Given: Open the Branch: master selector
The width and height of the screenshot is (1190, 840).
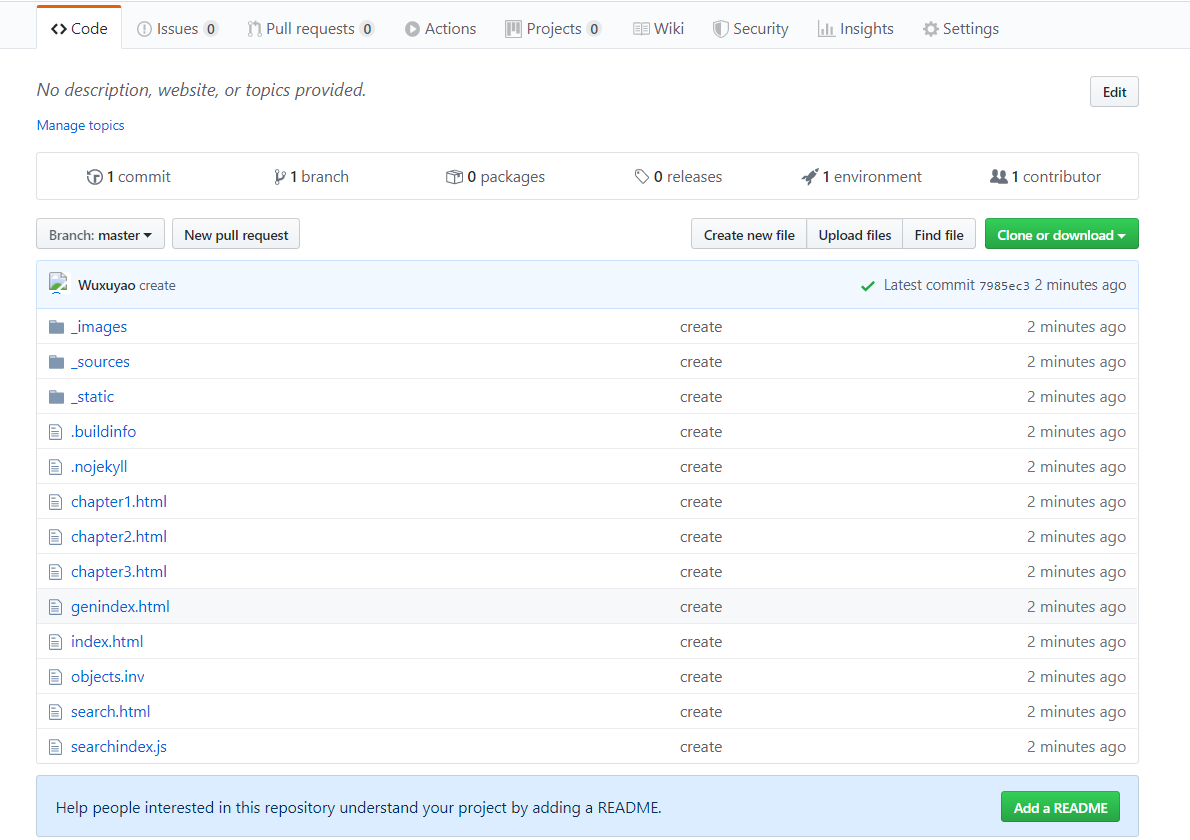Looking at the screenshot, I should [100, 233].
